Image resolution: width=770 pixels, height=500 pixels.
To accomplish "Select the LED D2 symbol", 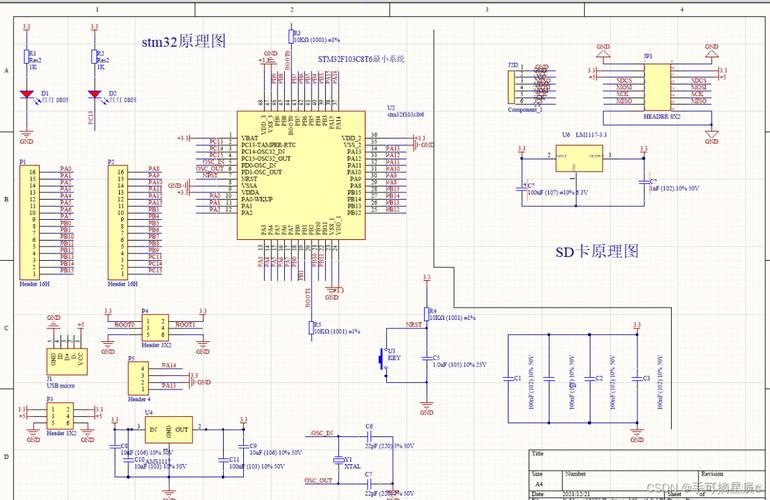I will click(x=96, y=95).
